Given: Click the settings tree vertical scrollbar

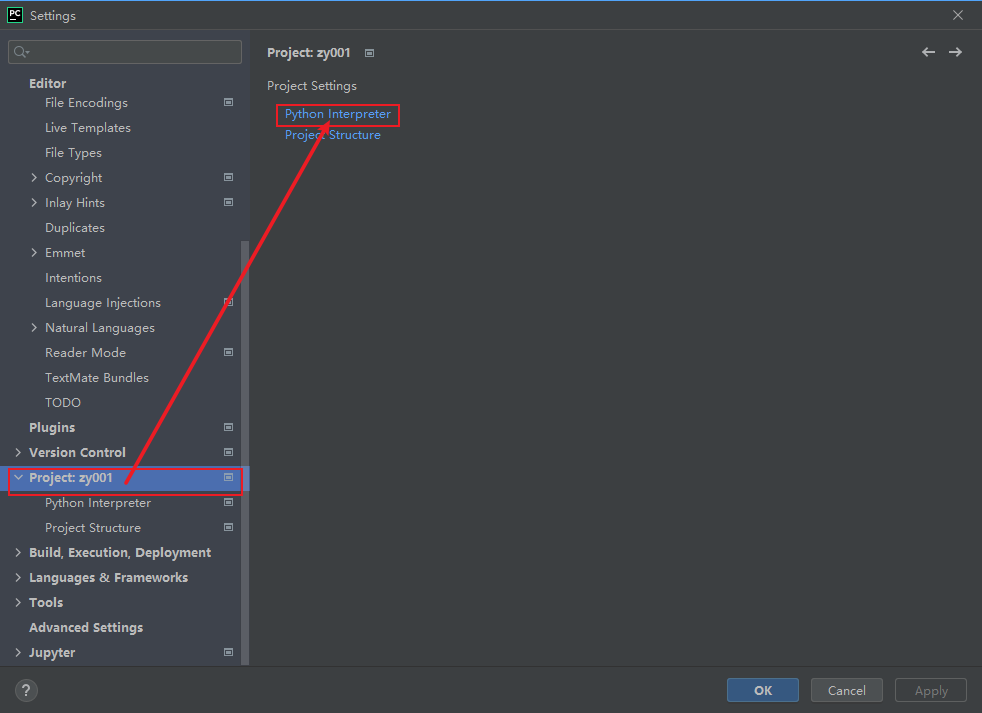Looking at the screenshot, I should (x=245, y=452).
